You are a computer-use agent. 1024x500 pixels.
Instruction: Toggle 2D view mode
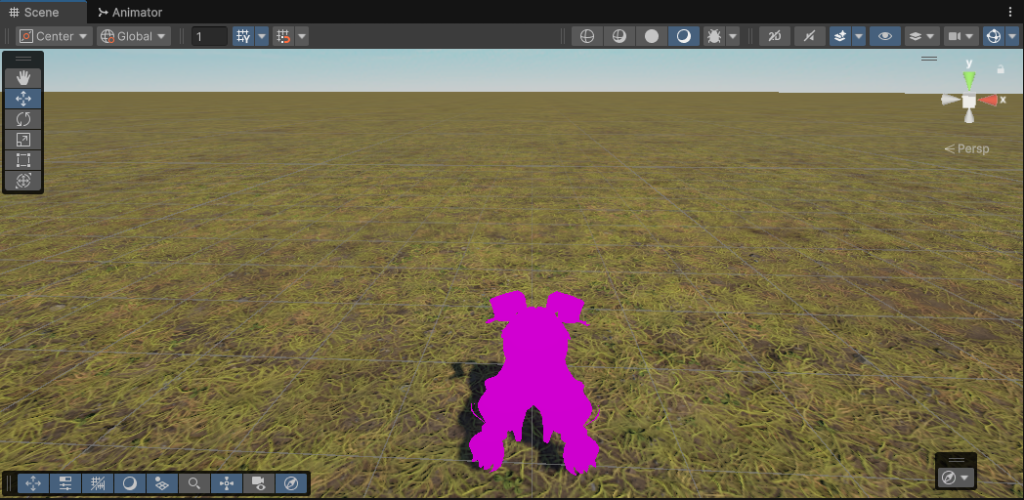775,36
